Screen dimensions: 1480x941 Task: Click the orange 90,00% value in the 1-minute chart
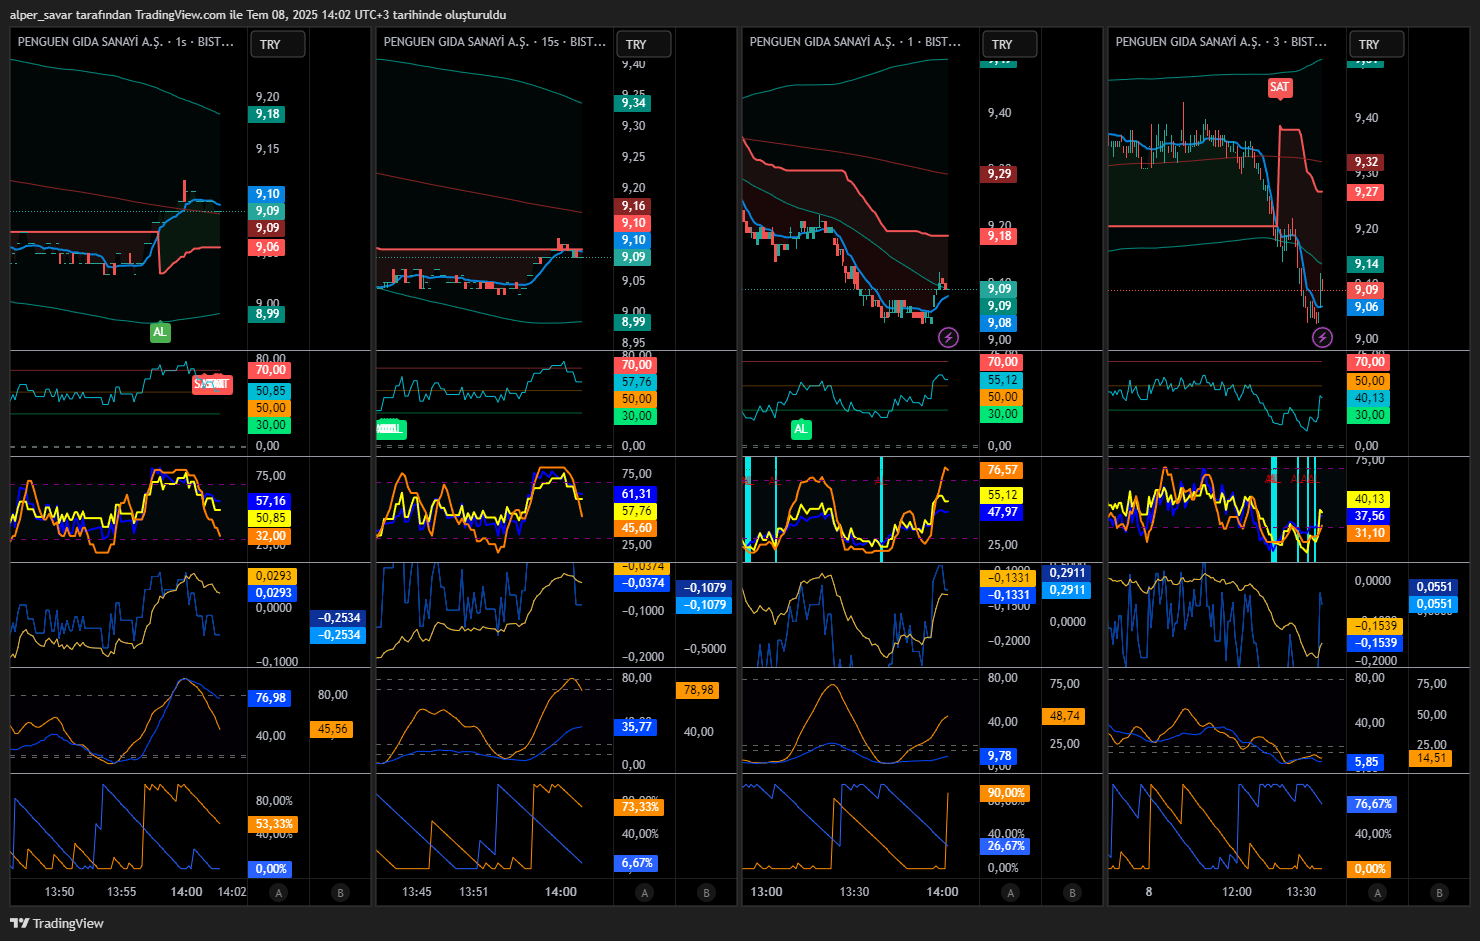1006,793
